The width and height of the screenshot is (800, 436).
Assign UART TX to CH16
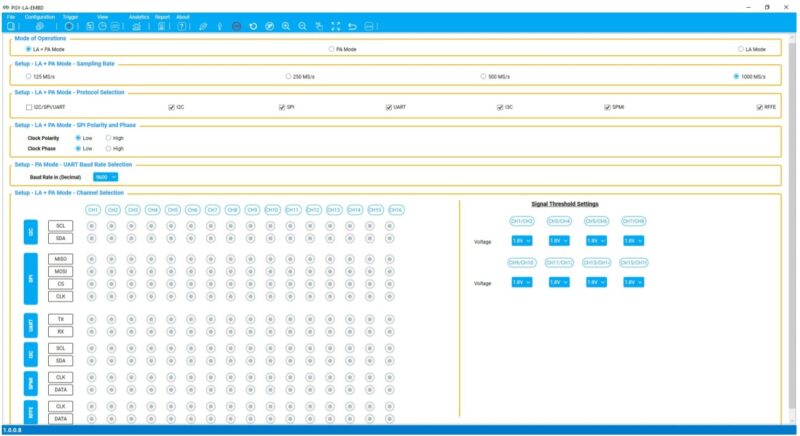[390, 319]
